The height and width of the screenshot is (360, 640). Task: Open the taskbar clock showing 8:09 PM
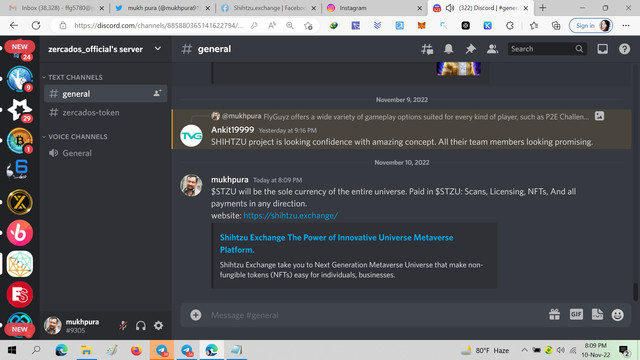596,350
